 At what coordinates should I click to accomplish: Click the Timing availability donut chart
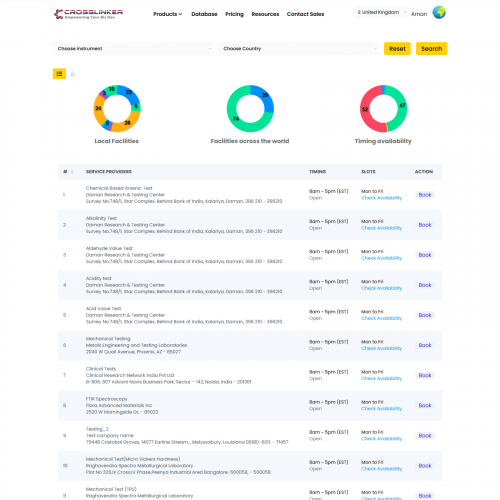coord(383,109)
